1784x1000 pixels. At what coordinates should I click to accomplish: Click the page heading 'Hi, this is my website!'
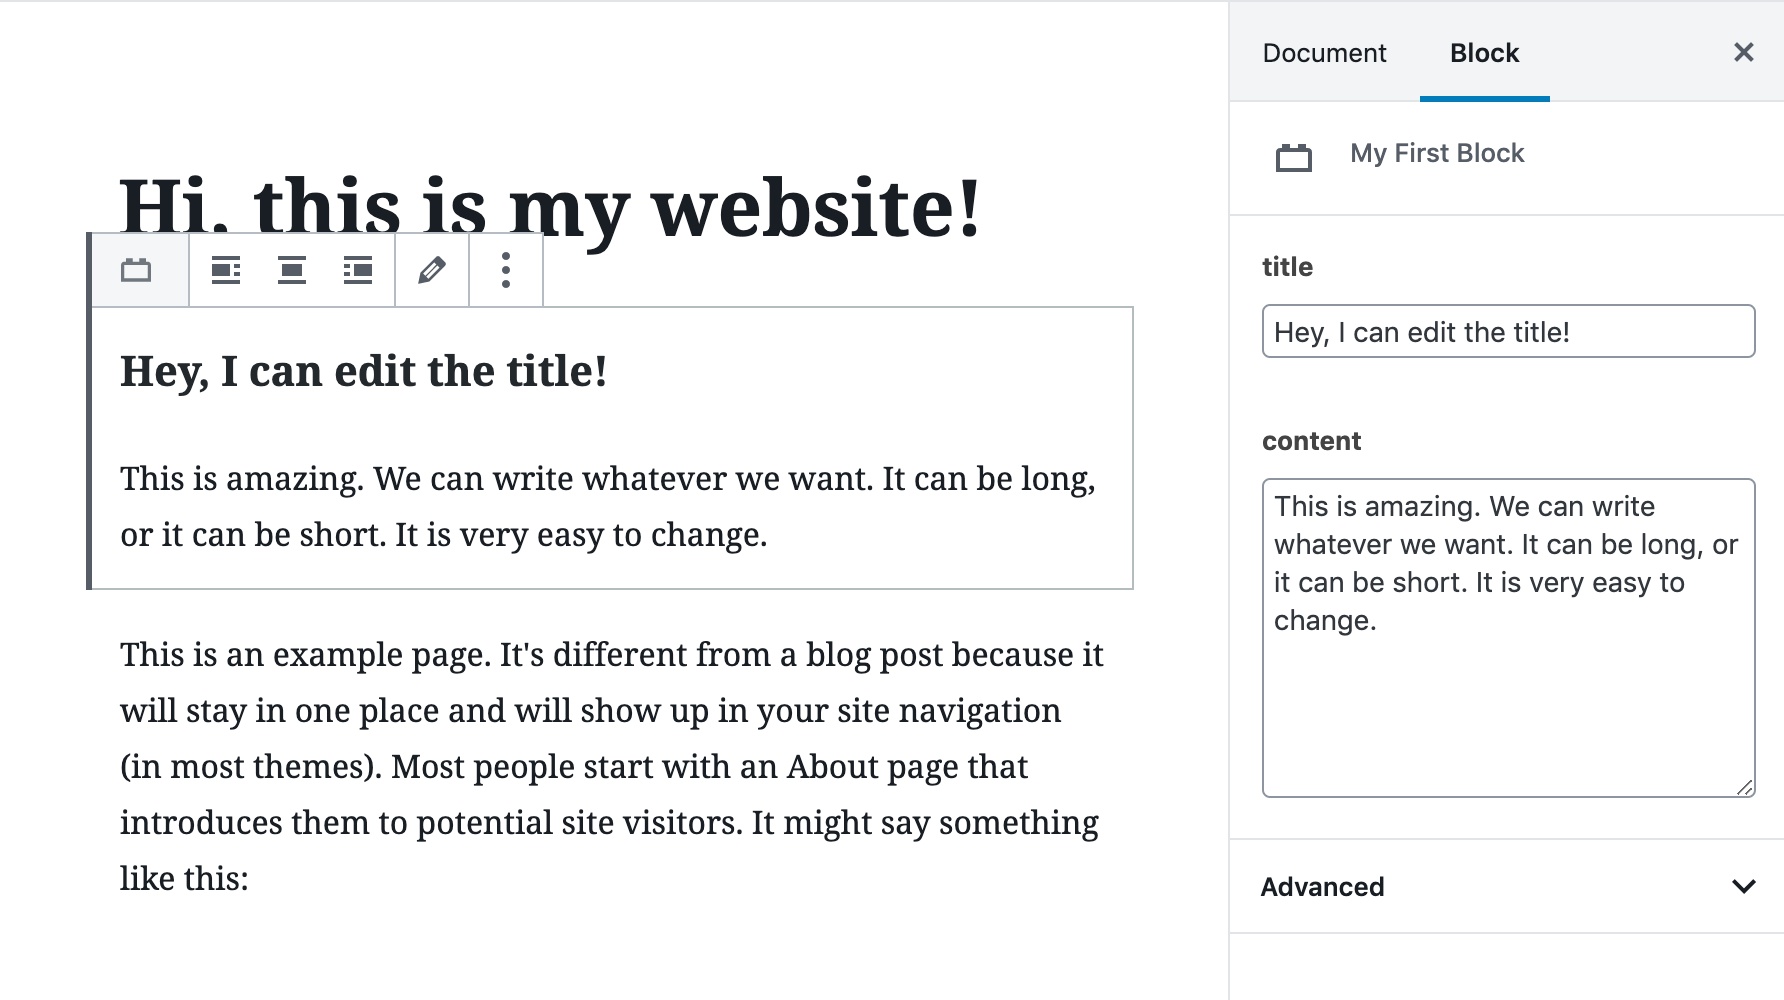tap(550, 208)
